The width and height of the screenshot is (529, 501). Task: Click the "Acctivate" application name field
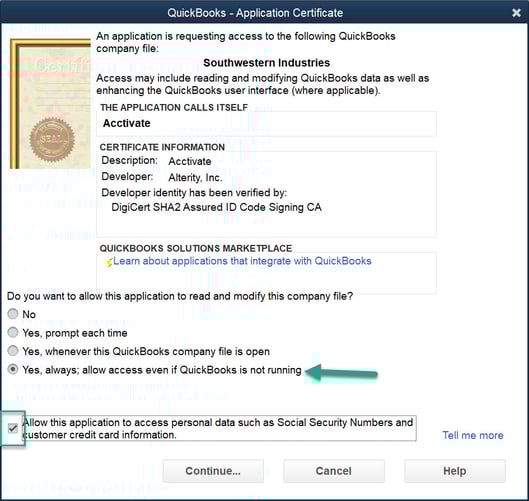(266, 123)
